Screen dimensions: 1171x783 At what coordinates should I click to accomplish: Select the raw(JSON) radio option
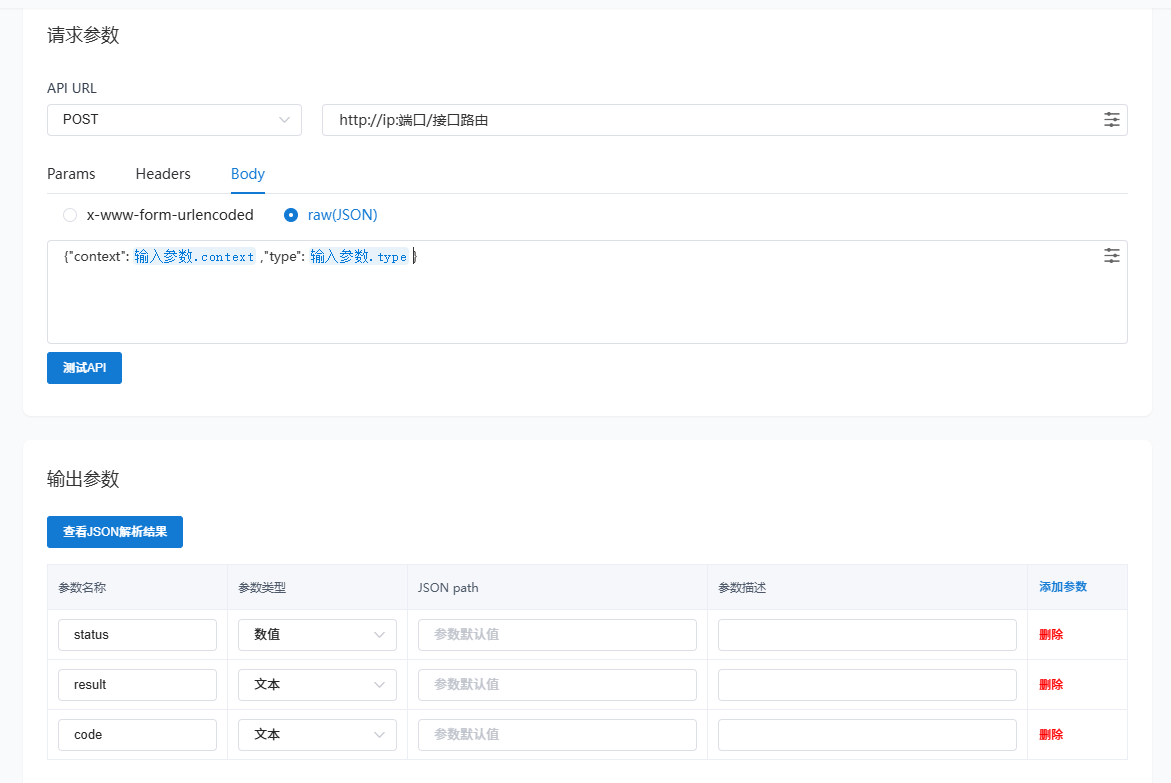291,215
